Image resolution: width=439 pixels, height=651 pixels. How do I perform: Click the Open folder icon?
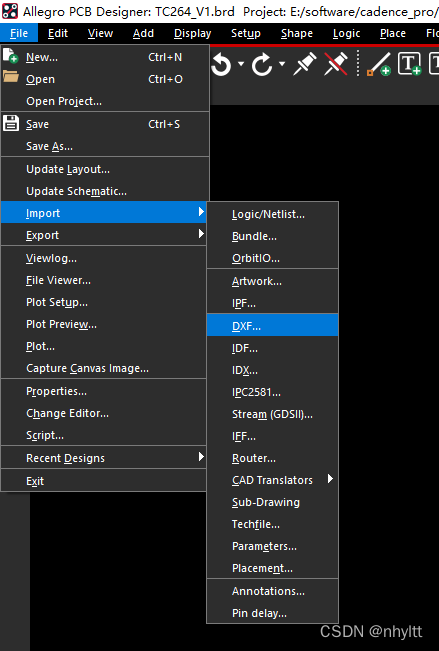coord(10,77)
